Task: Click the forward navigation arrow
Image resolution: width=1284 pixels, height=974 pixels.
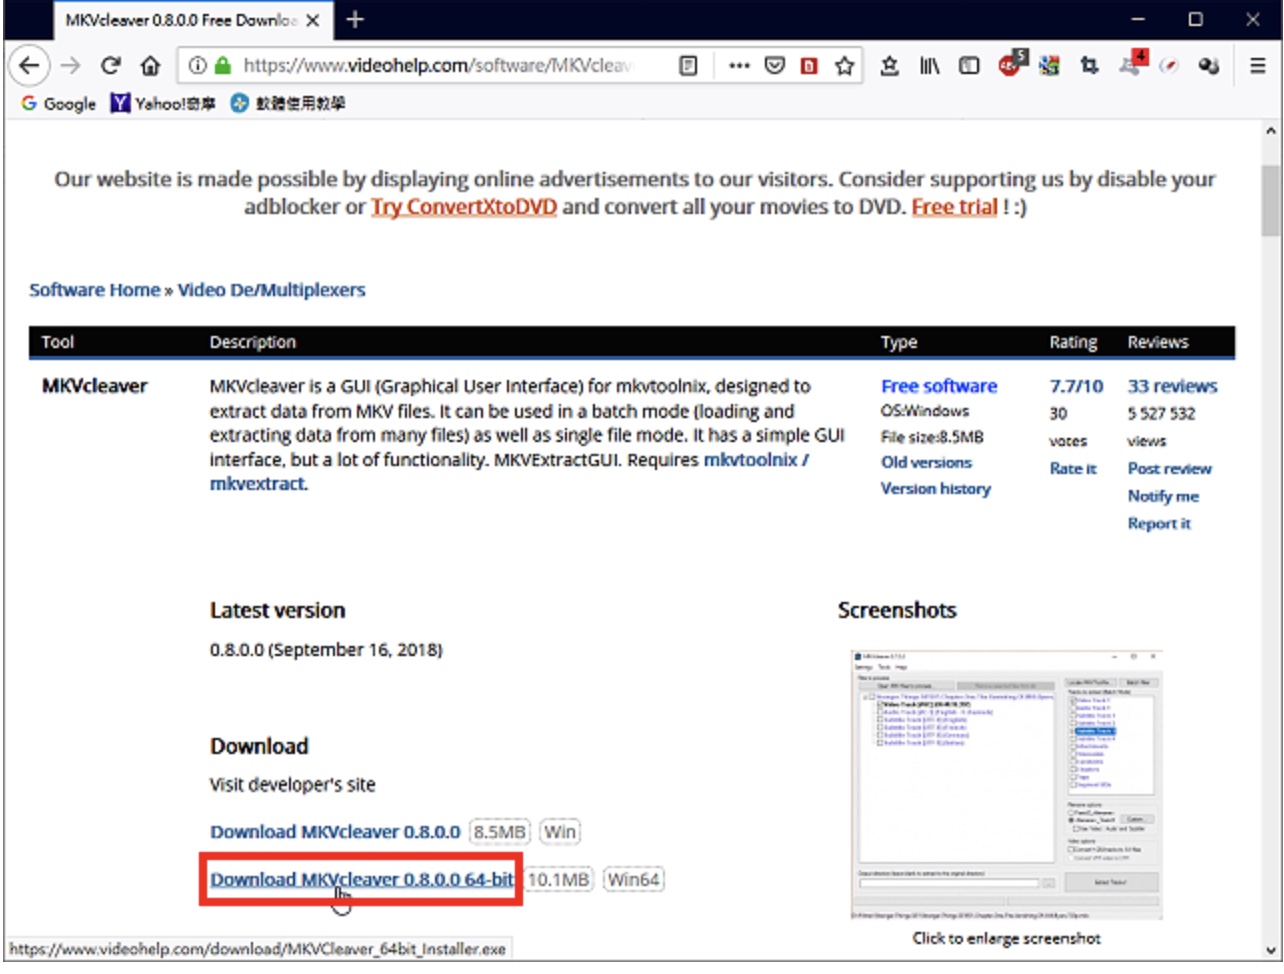Action: [70, 66]
